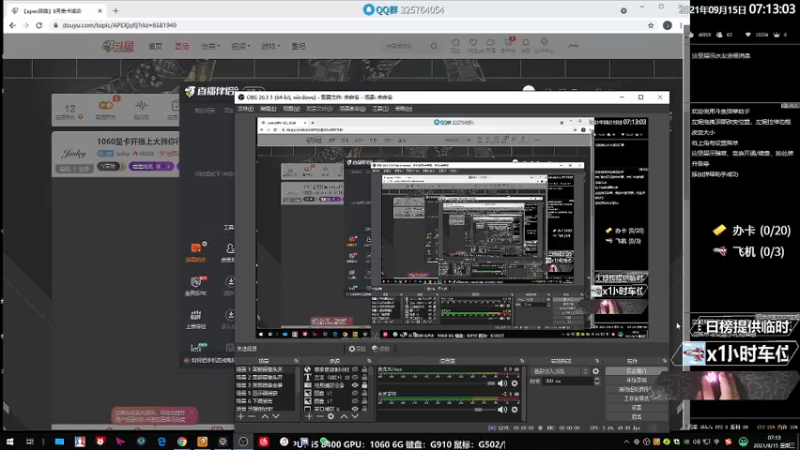
Task: Mute the 麦克风/Aux mixer channel
Action: click(503, 383)
